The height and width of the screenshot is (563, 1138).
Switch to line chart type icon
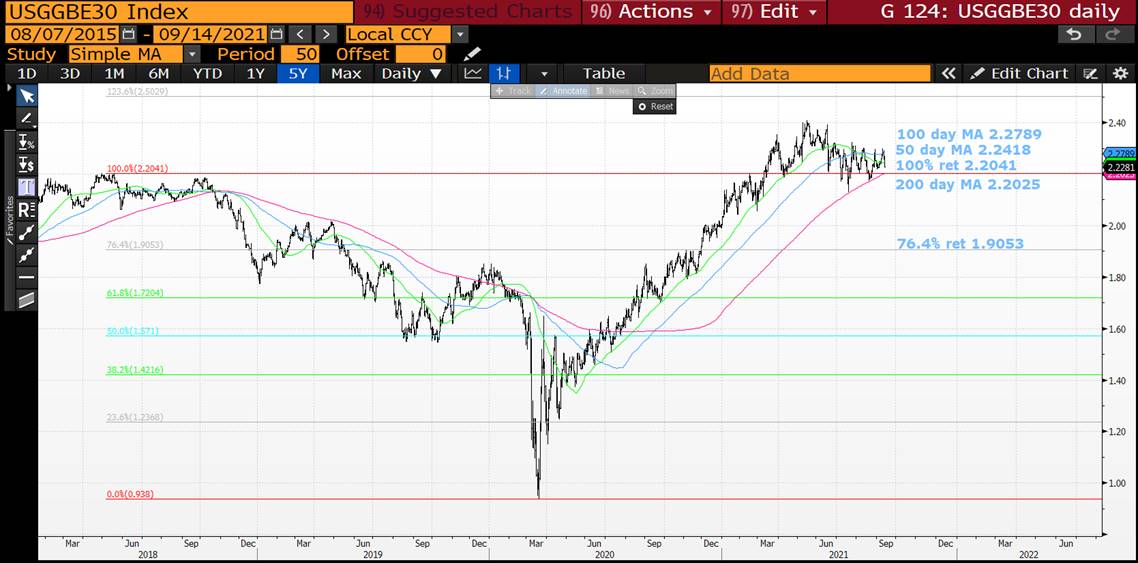[473, 73]
